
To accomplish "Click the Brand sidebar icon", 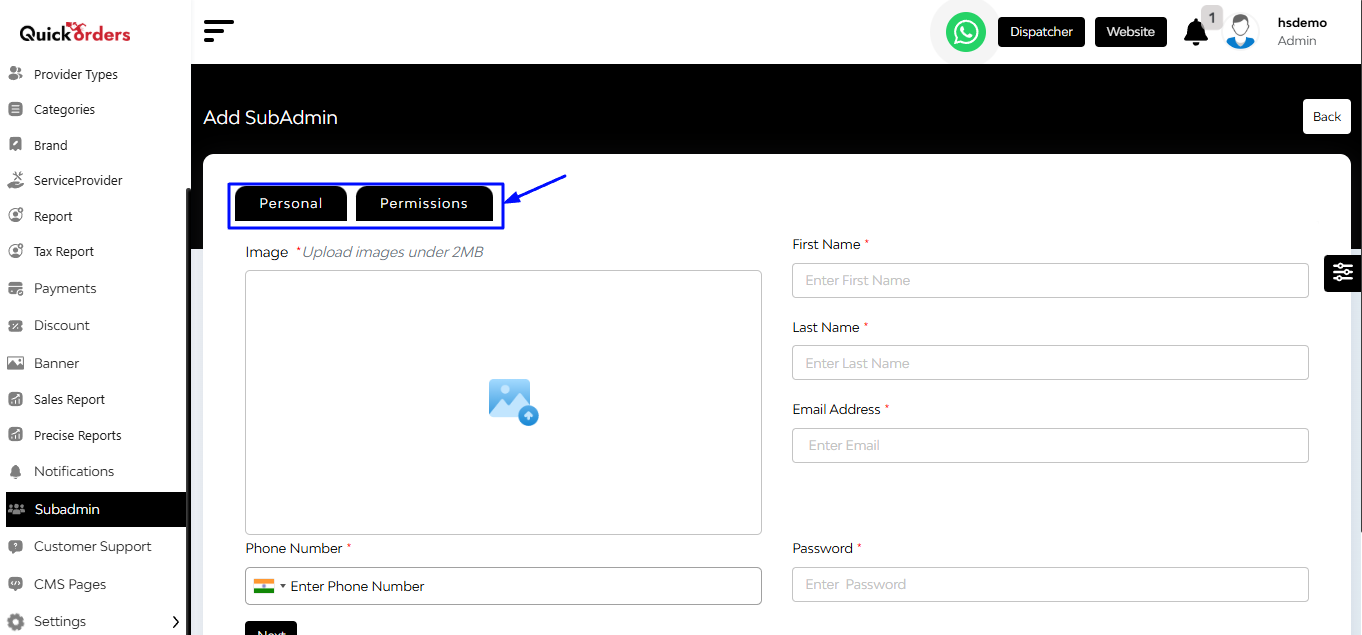I will click(x=15, y=145).
